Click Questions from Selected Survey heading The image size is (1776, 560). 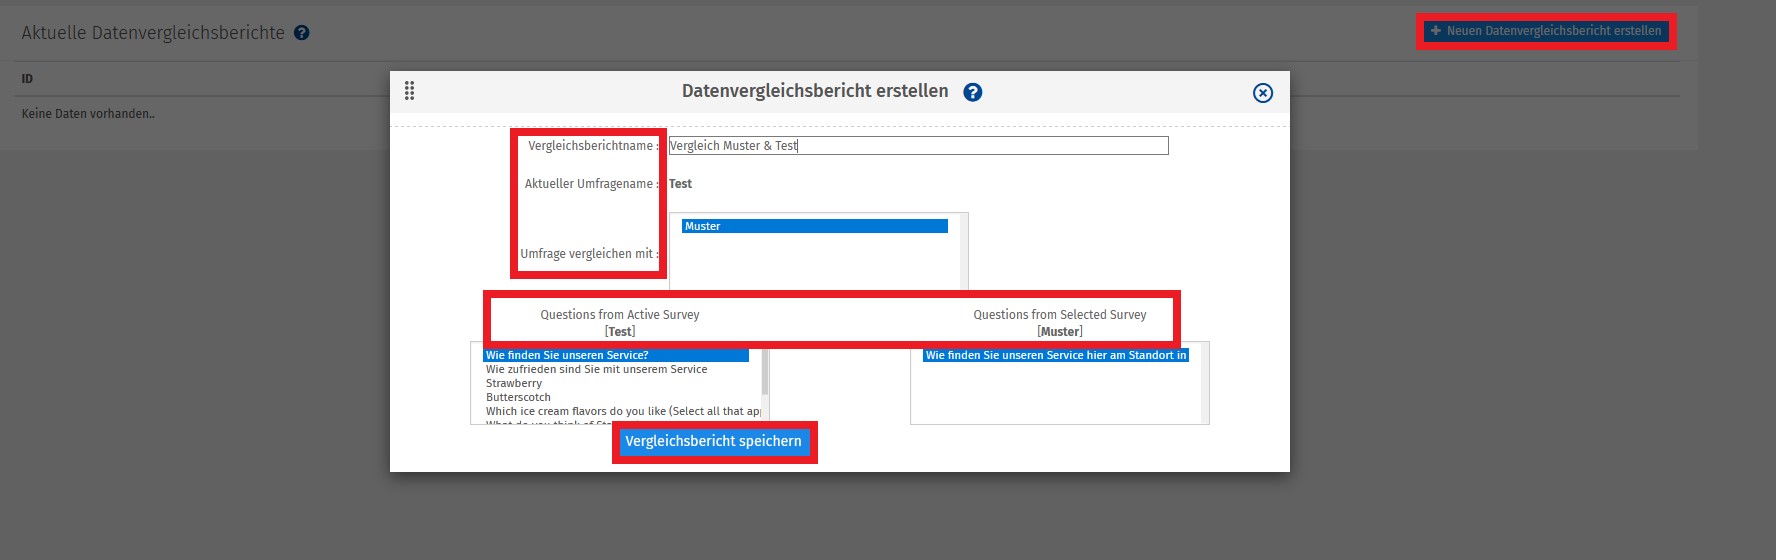(1060, 315)
